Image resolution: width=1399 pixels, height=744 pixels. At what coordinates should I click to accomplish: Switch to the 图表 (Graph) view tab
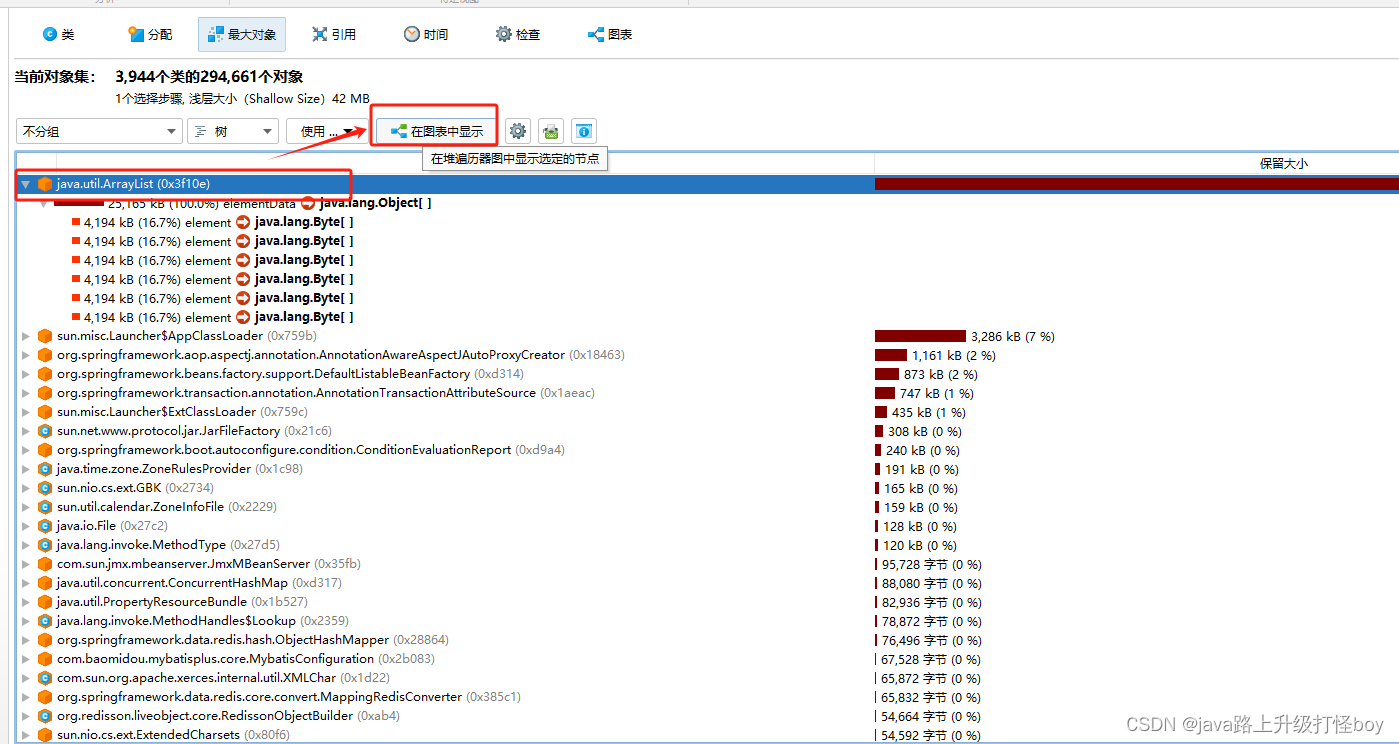610,34
